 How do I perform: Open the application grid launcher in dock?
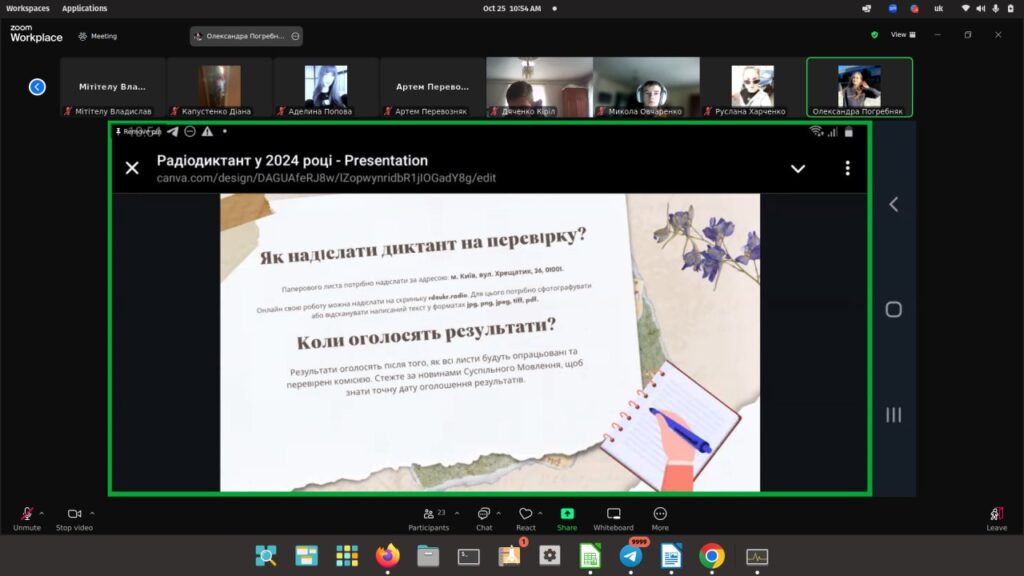(x=347, y=556)
